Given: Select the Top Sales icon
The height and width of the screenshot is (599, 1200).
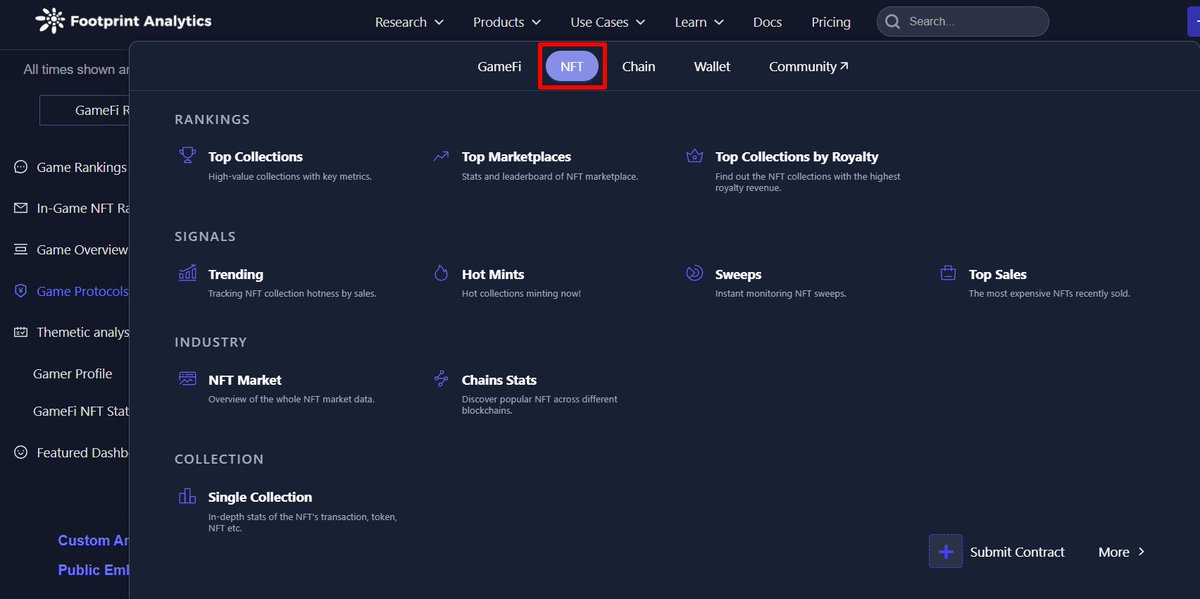Looking at the screenshot, I should pyautogui.click(x=948, y=272).
